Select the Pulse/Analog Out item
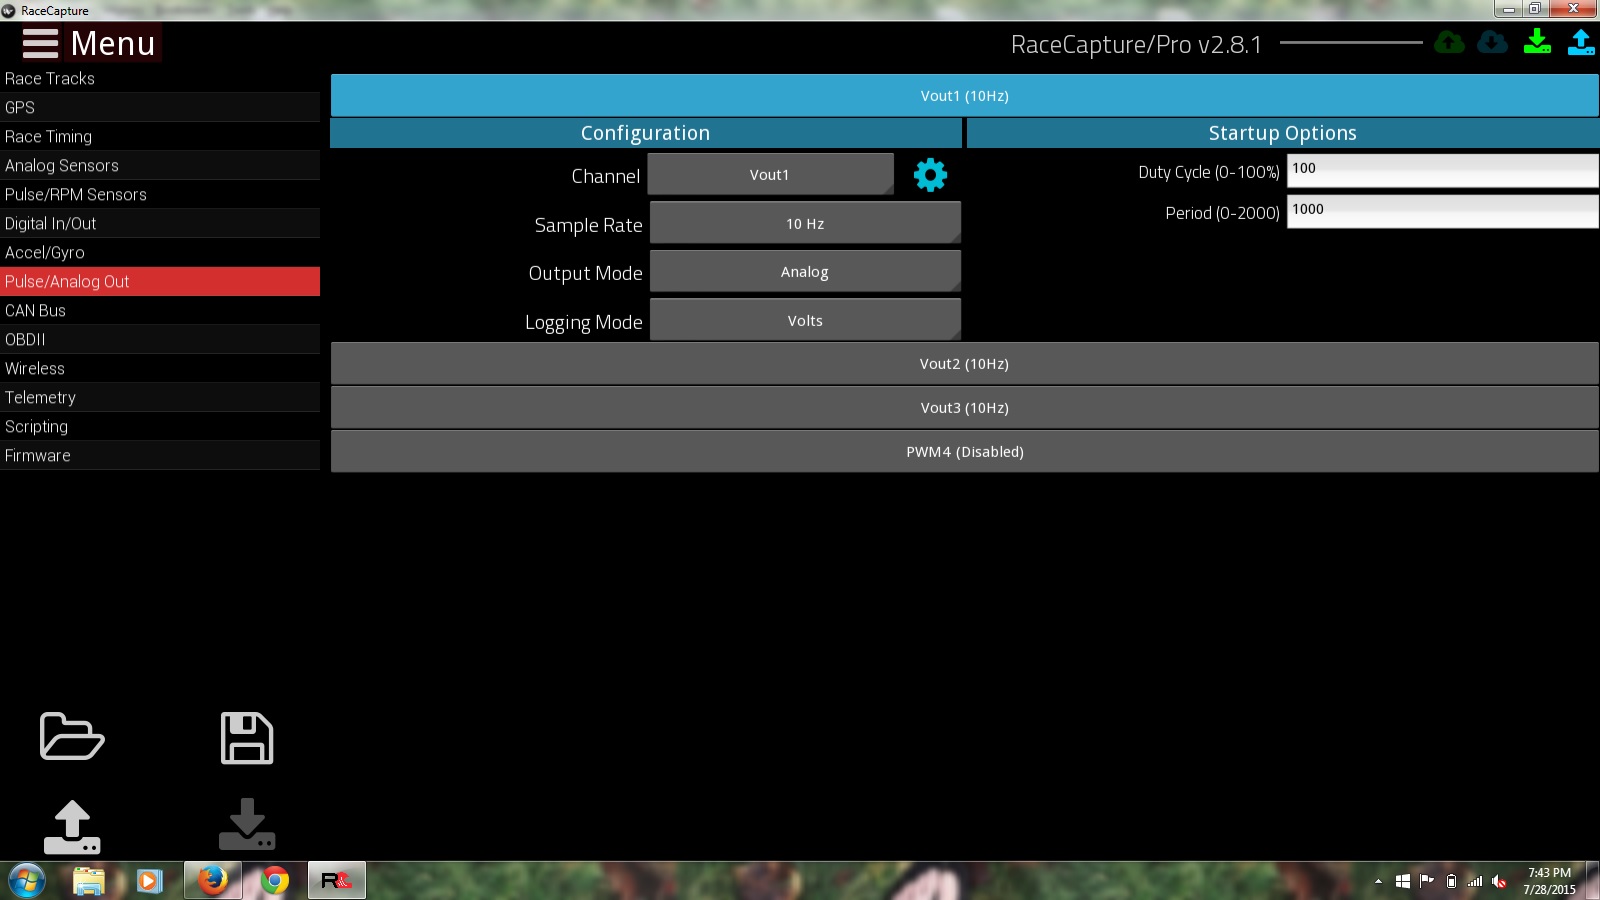This screenshot has height=900, width=1600. tap(160, 281)
